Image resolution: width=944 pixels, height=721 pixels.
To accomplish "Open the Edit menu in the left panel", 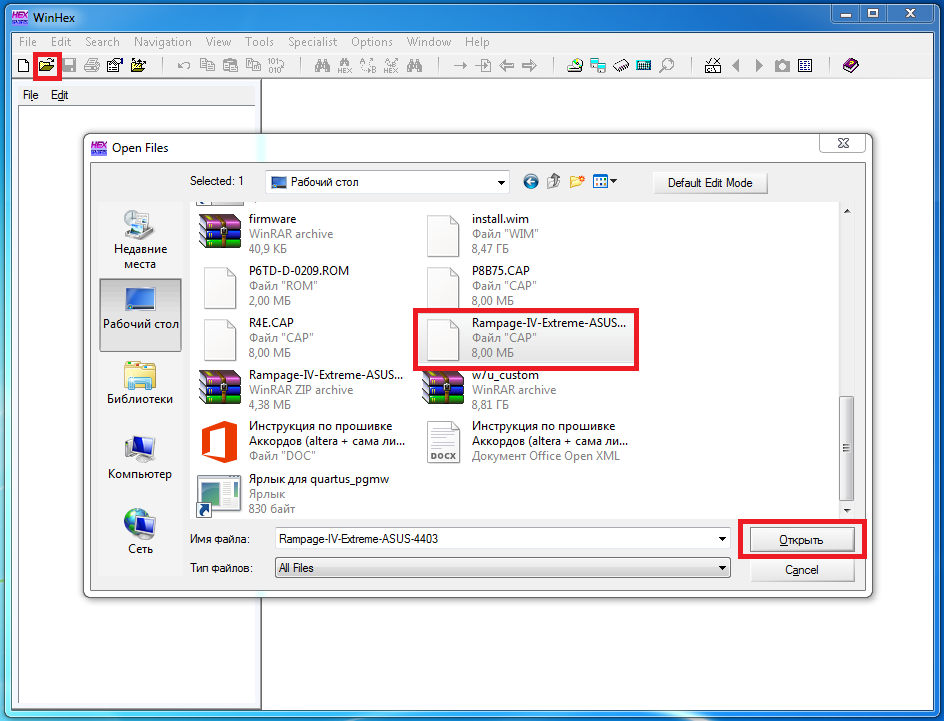I will pyautogui.click(x=60, y=94).
